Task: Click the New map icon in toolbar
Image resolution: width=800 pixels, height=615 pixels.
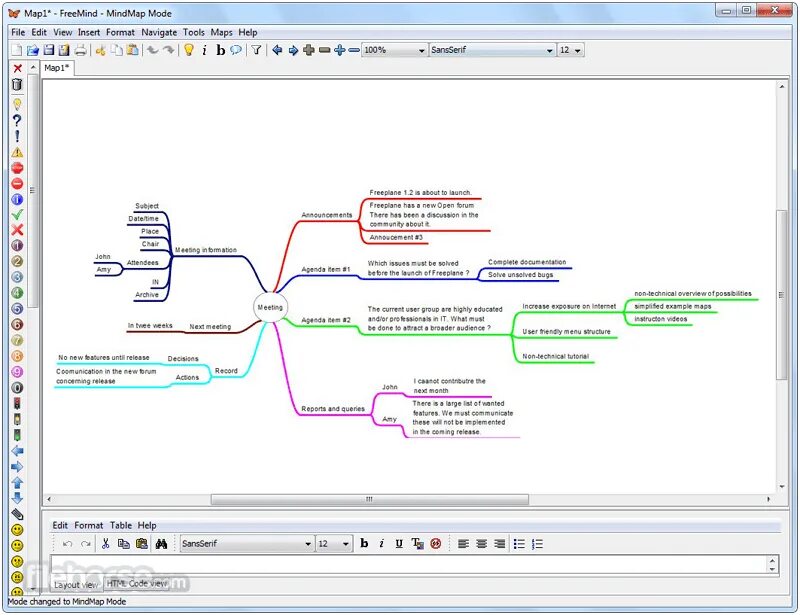Action: point(17,50)
